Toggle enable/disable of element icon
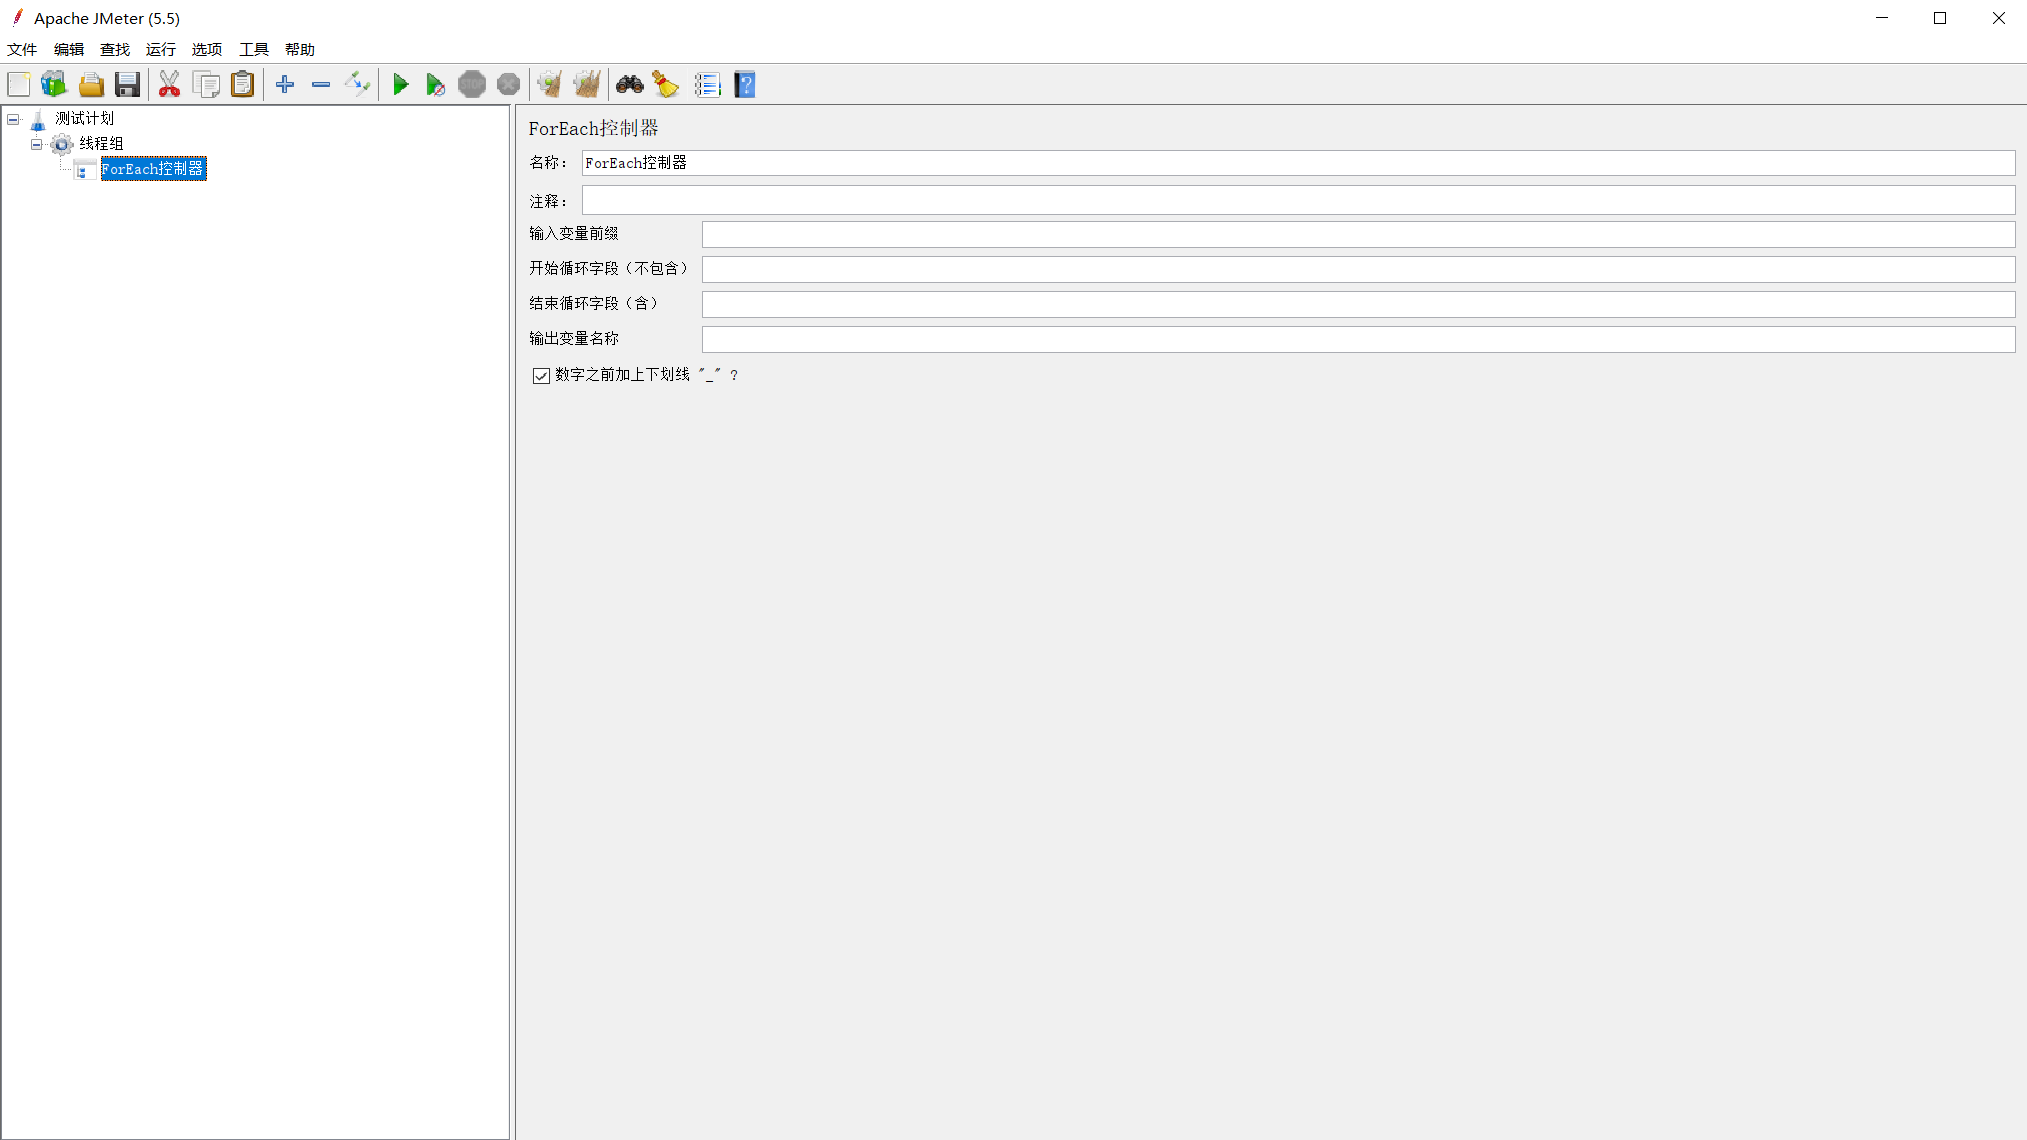Screen dimensions: 2027x1140 coord(357,85)
